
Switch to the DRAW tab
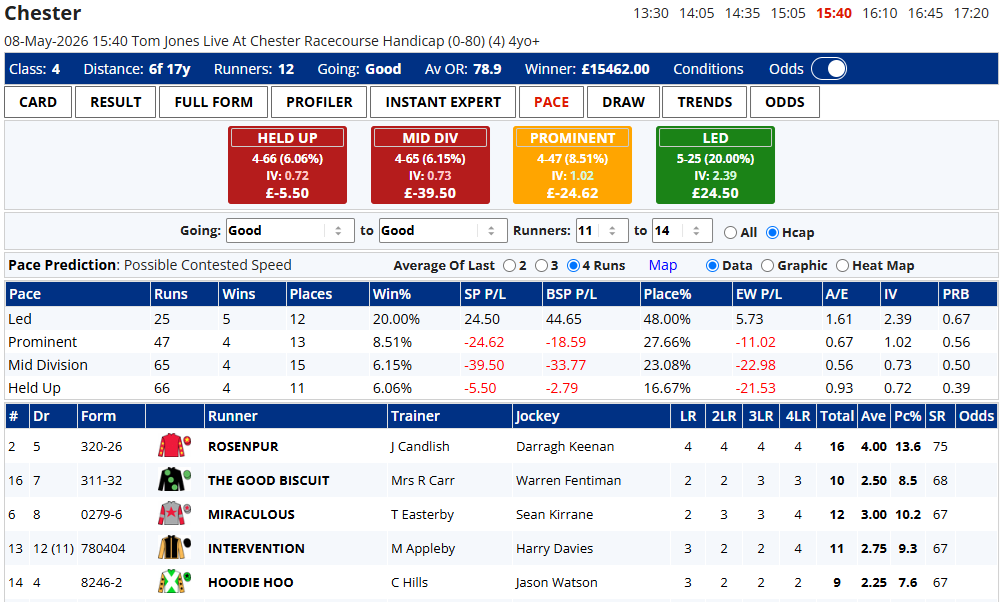624,102
